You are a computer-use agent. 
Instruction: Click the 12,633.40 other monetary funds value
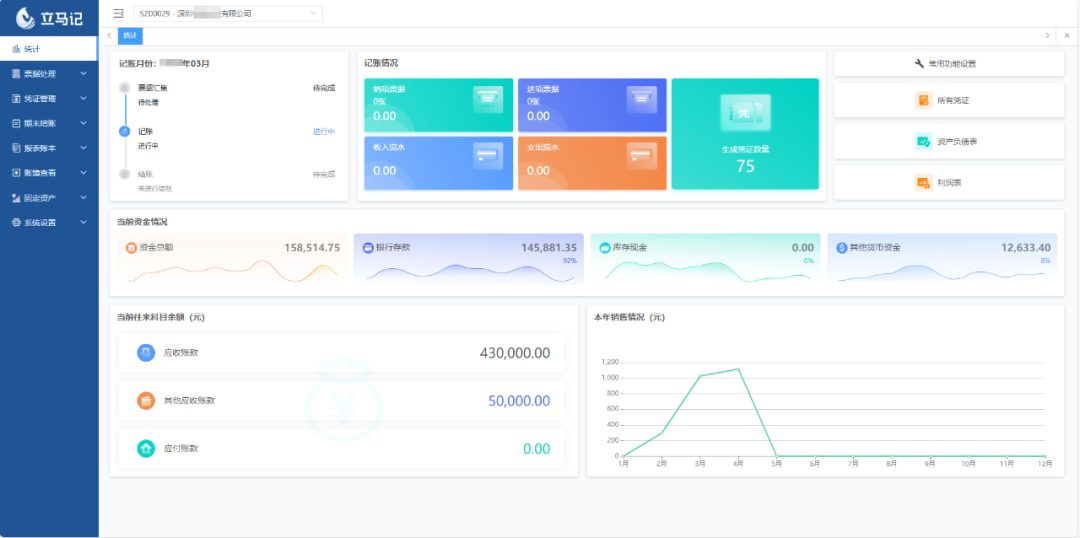[x=1026, y=248]
